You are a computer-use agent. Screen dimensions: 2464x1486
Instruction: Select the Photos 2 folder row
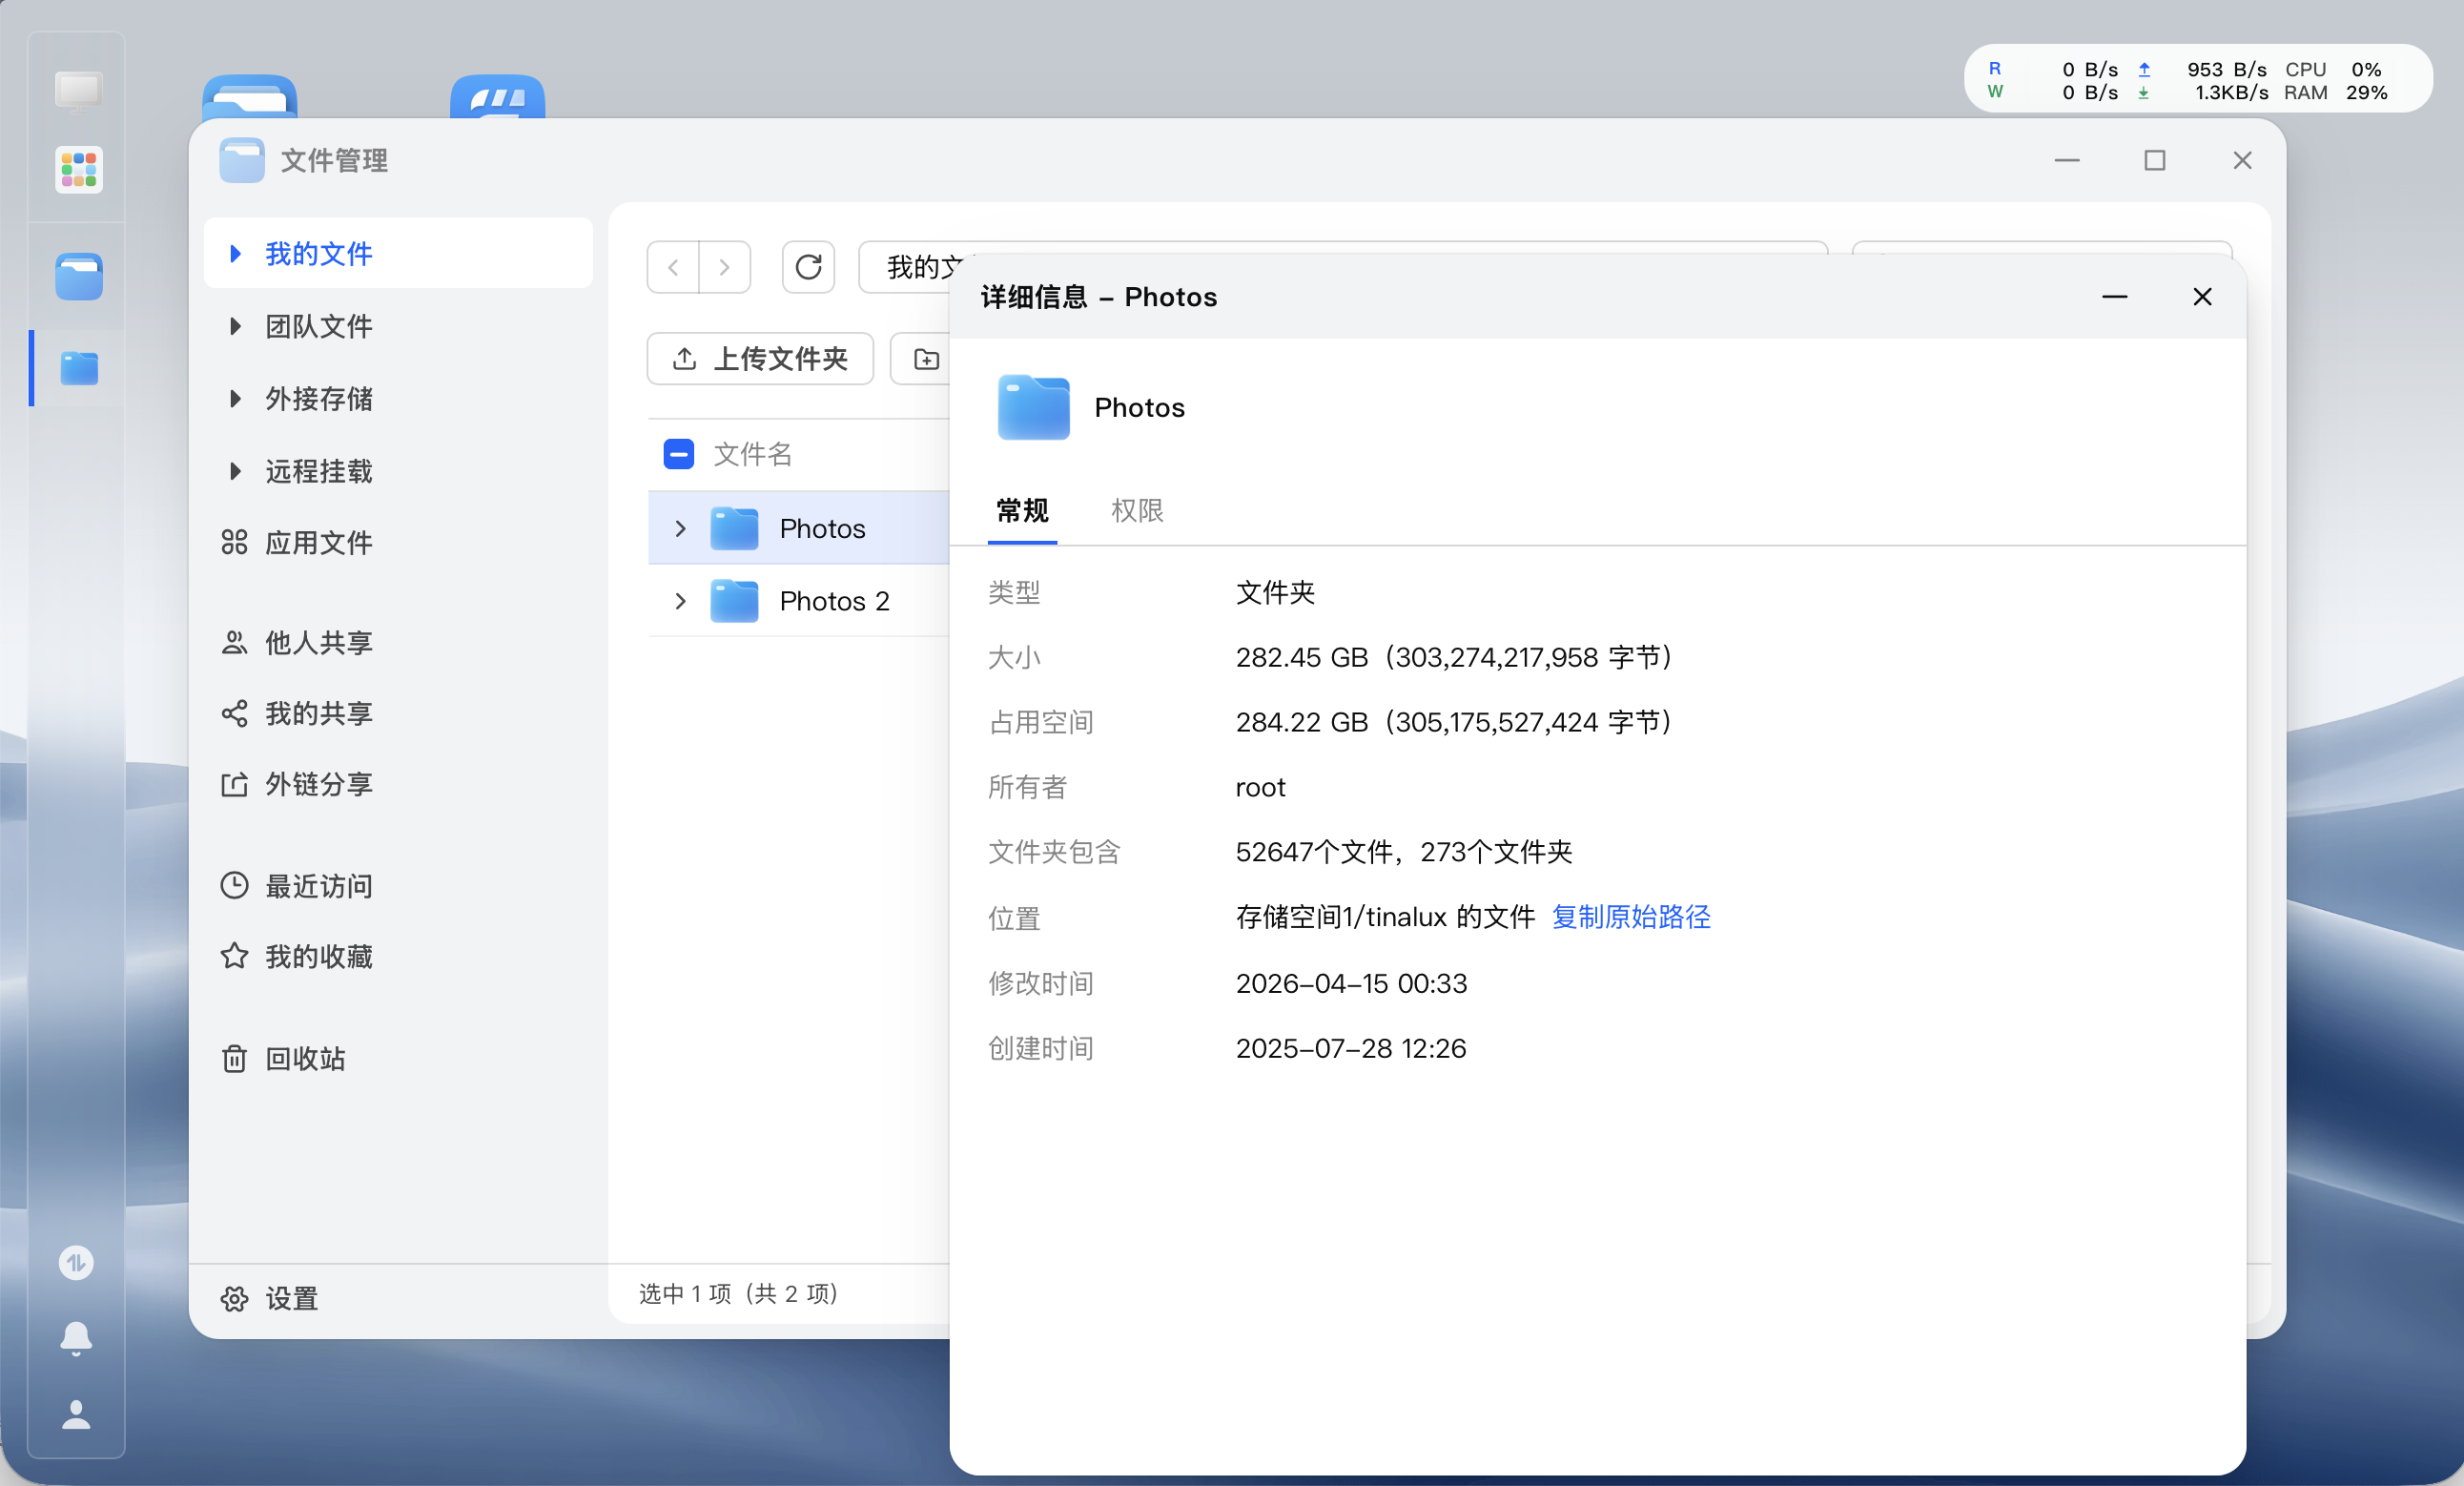[834, 601]
